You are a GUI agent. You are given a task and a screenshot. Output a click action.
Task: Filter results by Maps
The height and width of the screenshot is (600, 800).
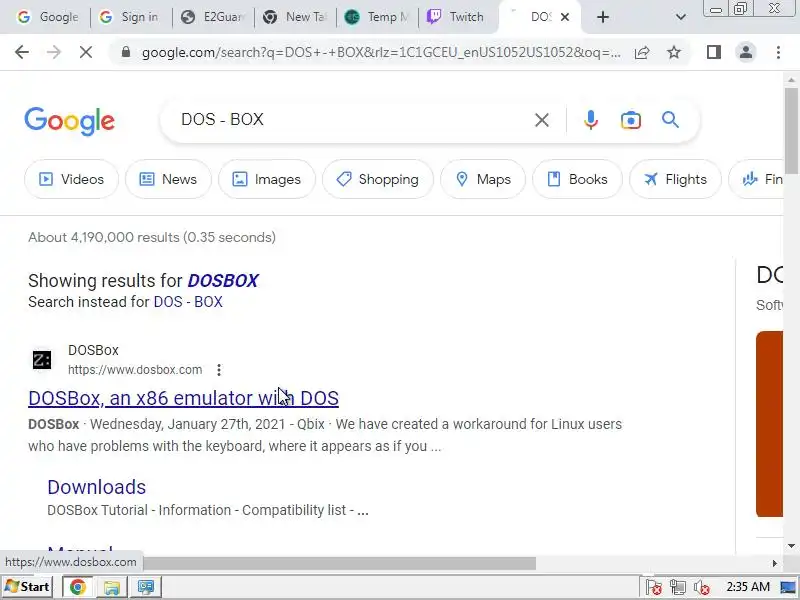coord(483,179)
